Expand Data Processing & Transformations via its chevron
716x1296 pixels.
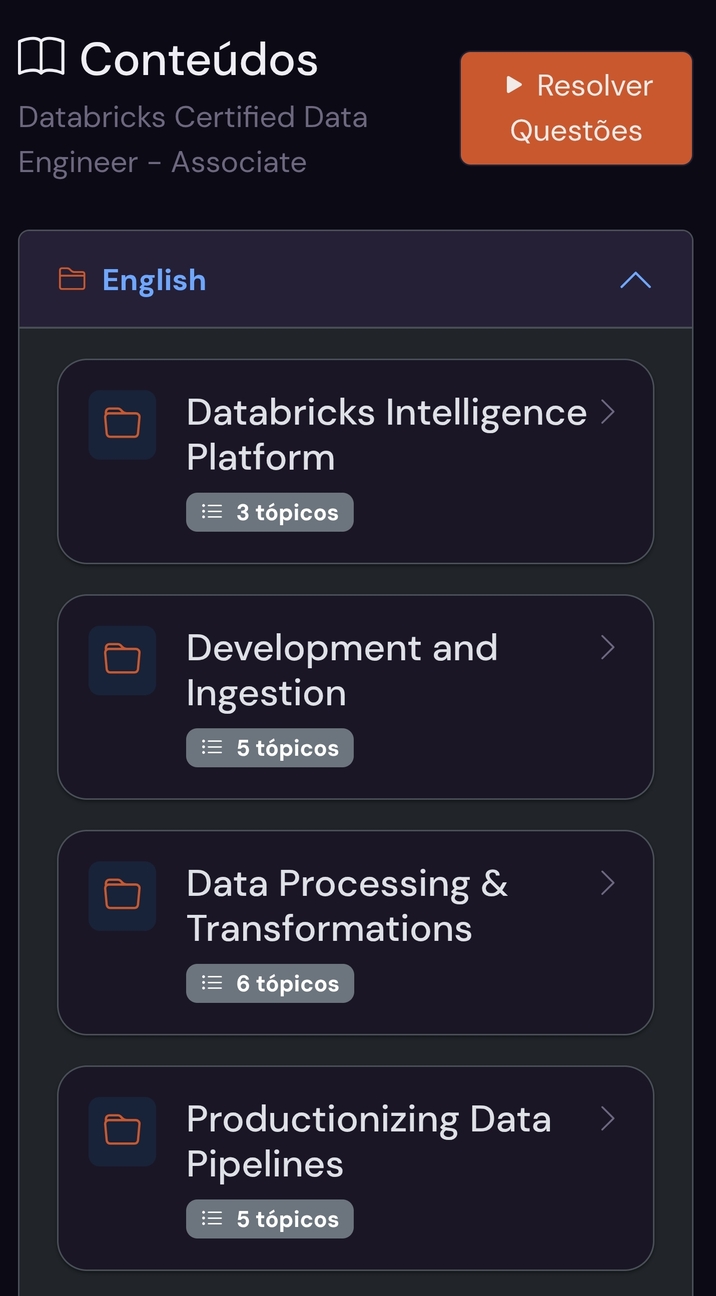[x=607, y=883]
